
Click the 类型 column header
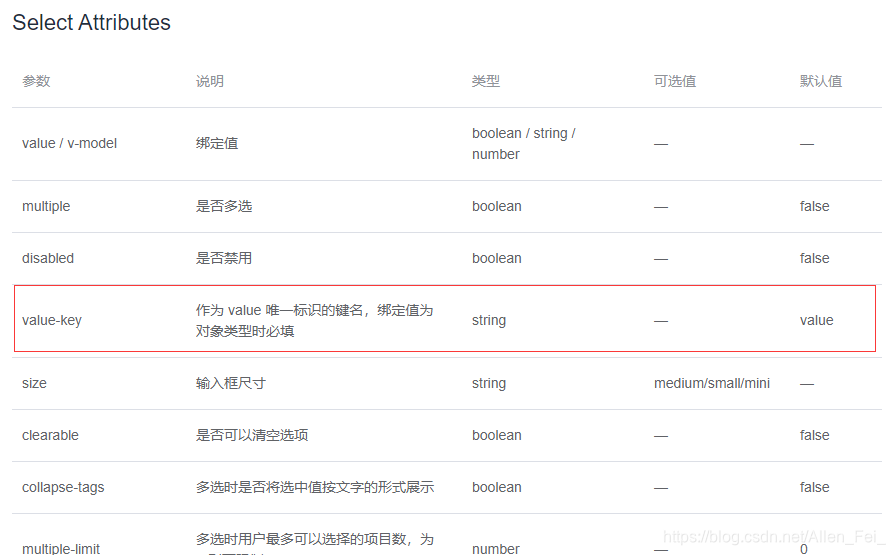pos(486,81)
